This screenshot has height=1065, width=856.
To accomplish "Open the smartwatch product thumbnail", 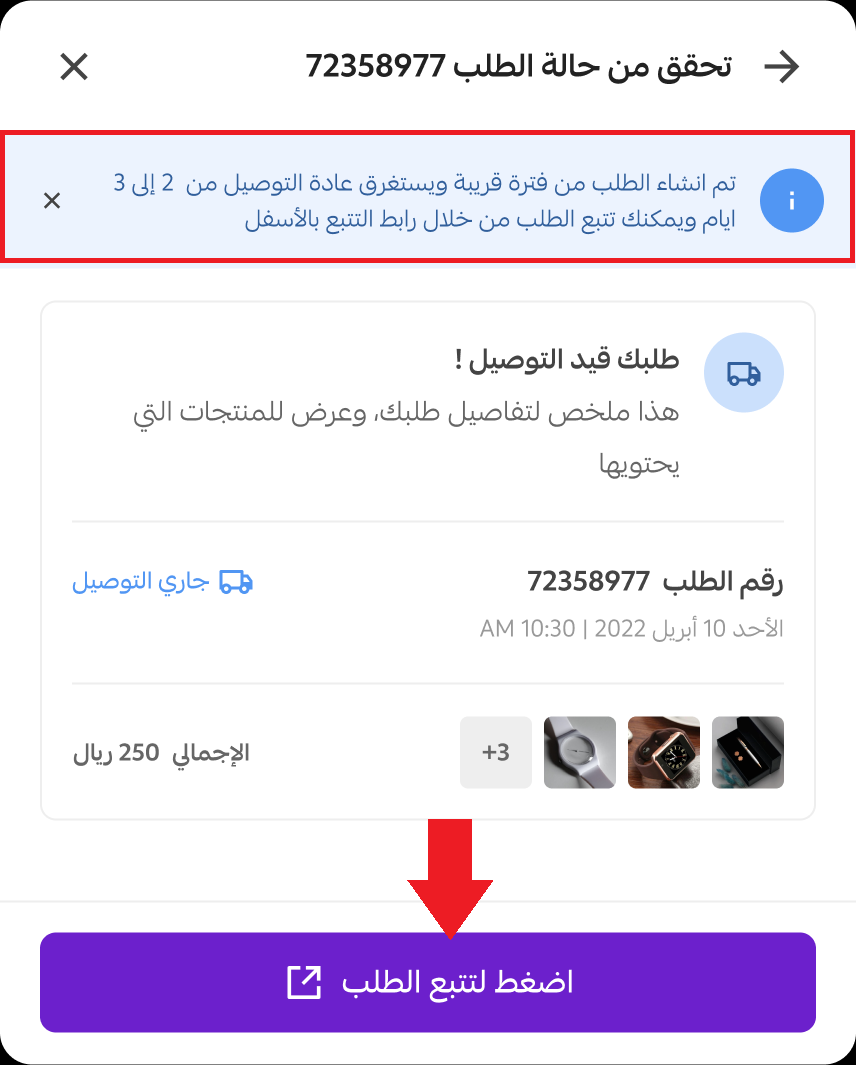I will point(664,753).
